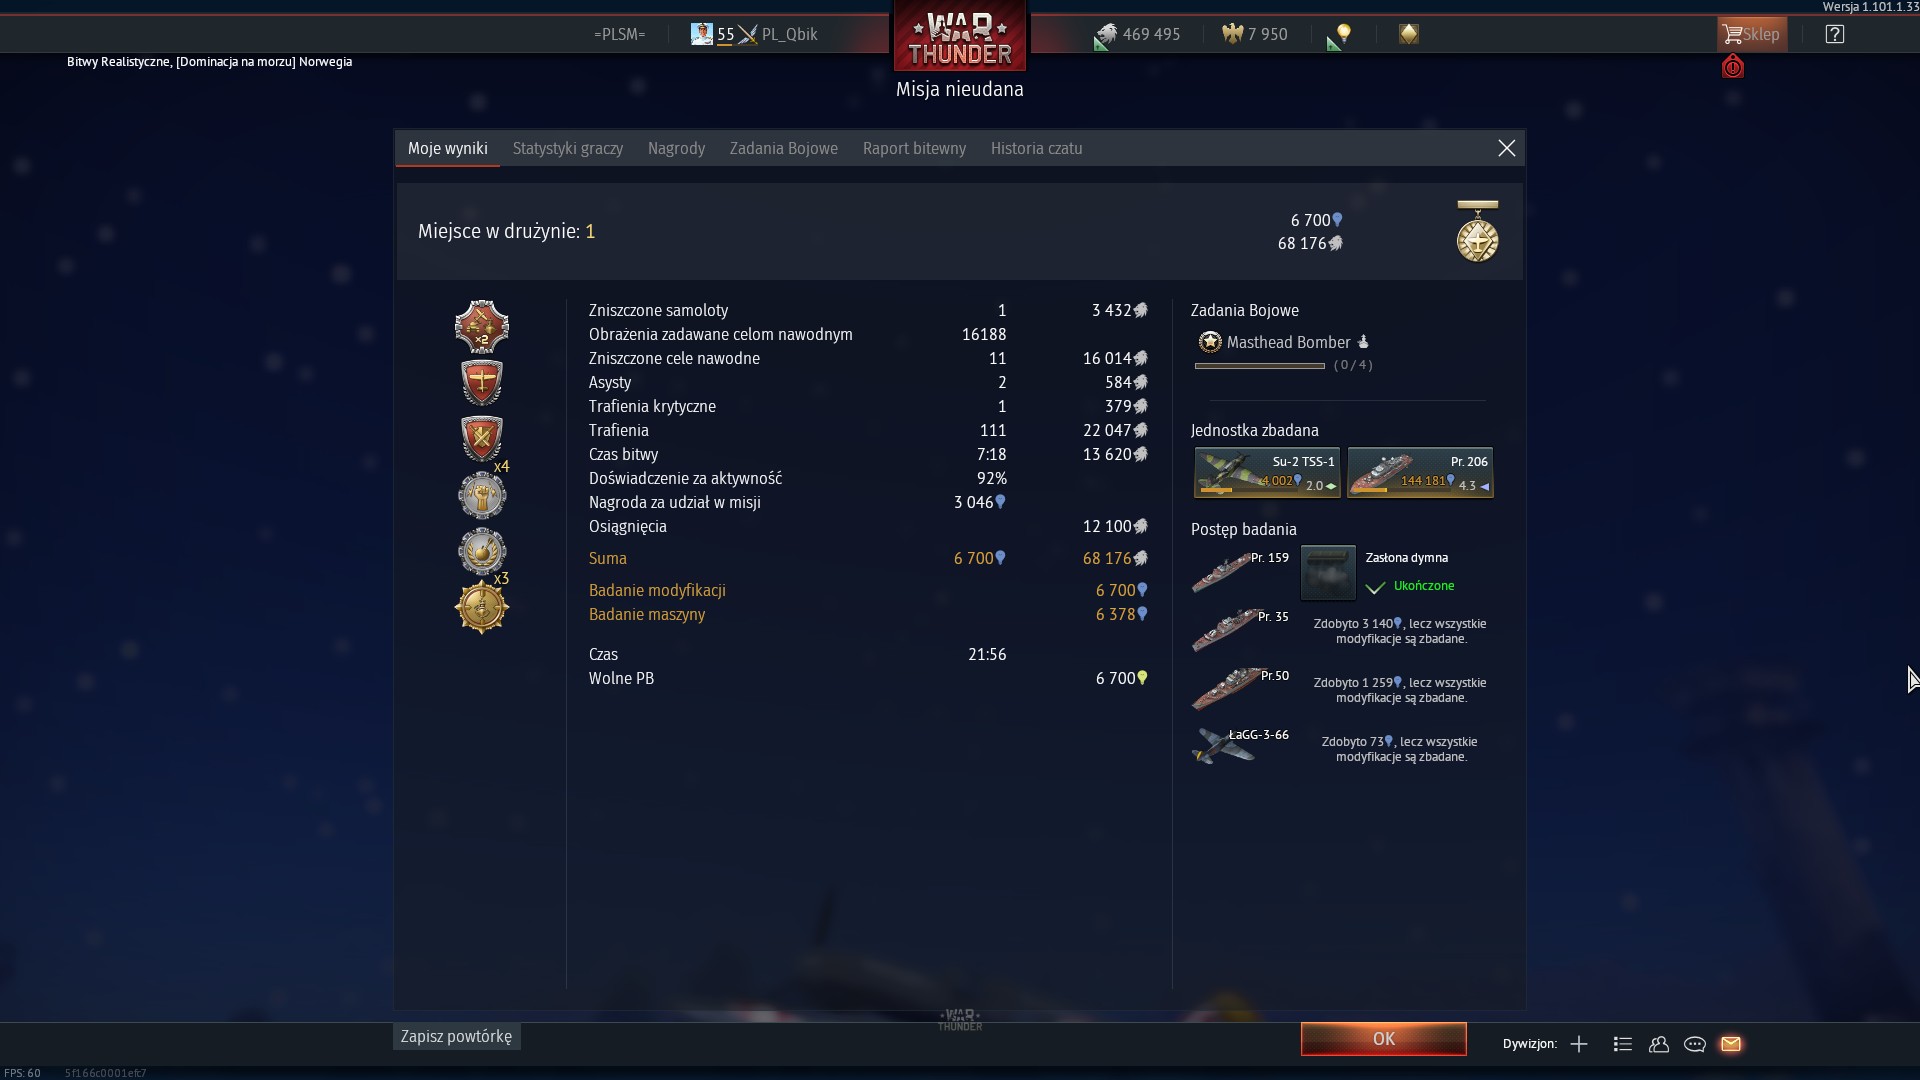Viewport: 1920px width, 1080px height.
Task: Click the Masthead Bomber task progress bar
Action: [x=1259, y=366]
